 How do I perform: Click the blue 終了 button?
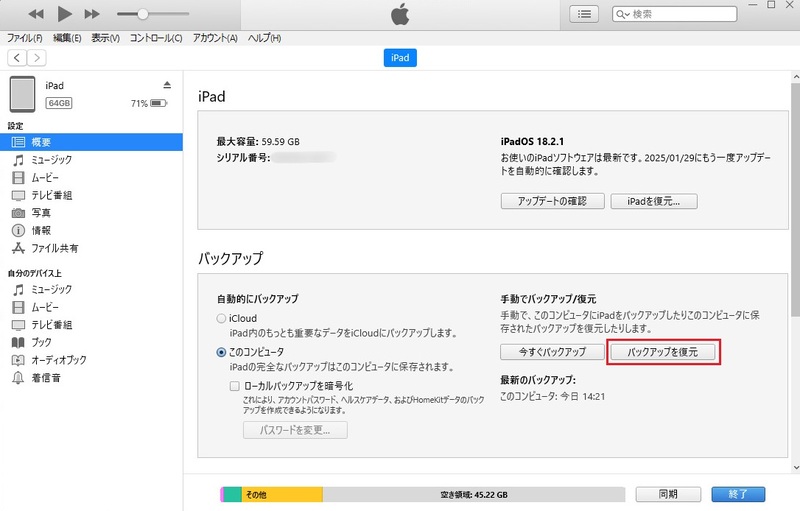738,494
